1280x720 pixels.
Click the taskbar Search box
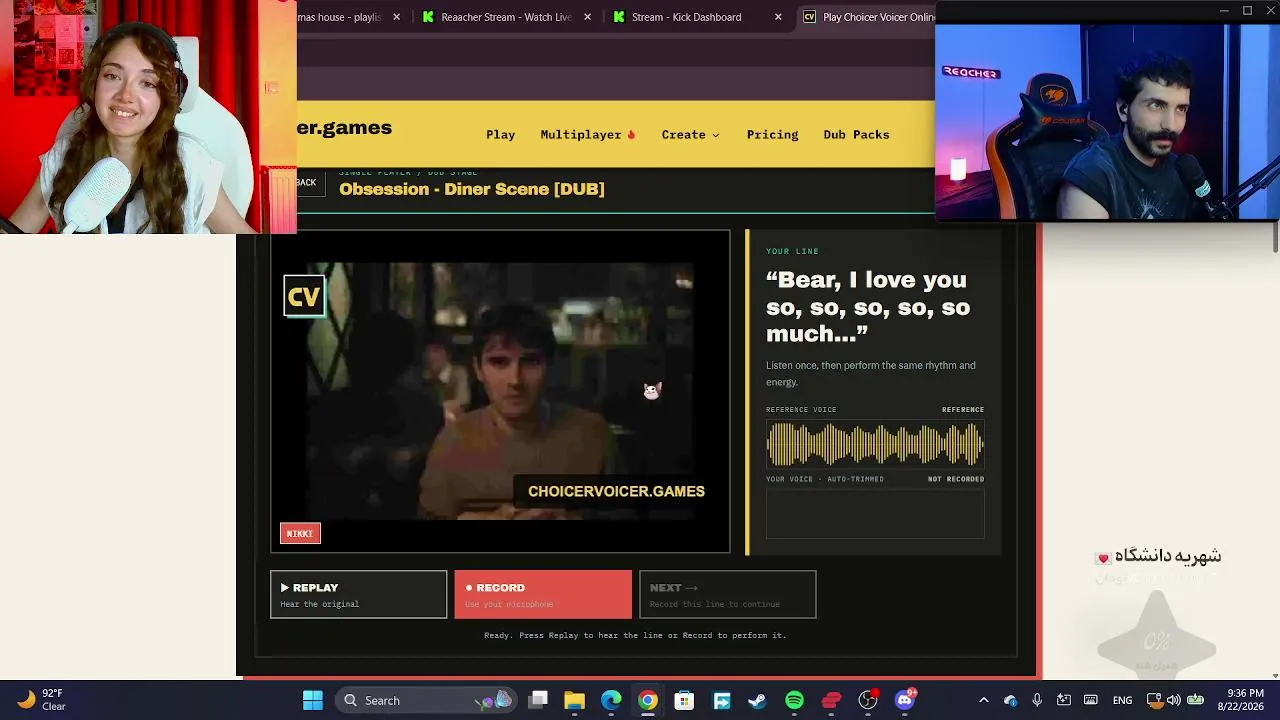pos(426,700)
